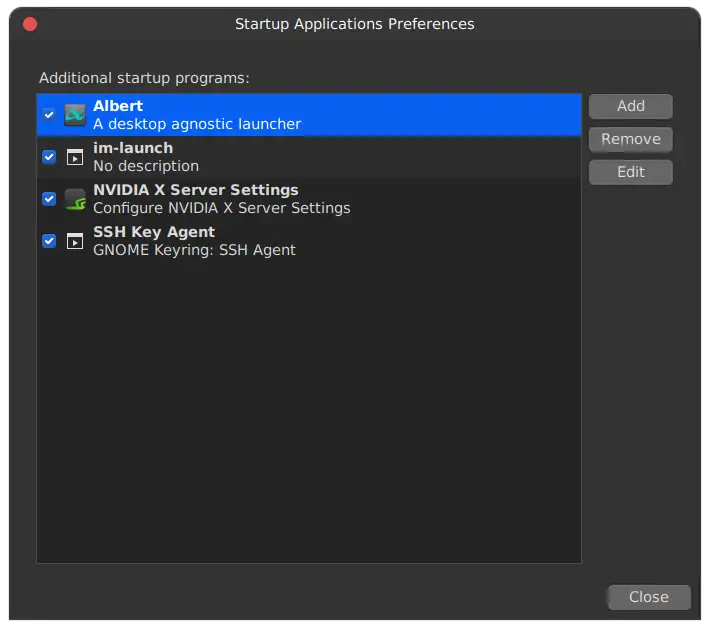This screenshot has width=710, height=629.
Task: Select the NVIDIA X Server Settings title
Action: (x=196, y=190)
